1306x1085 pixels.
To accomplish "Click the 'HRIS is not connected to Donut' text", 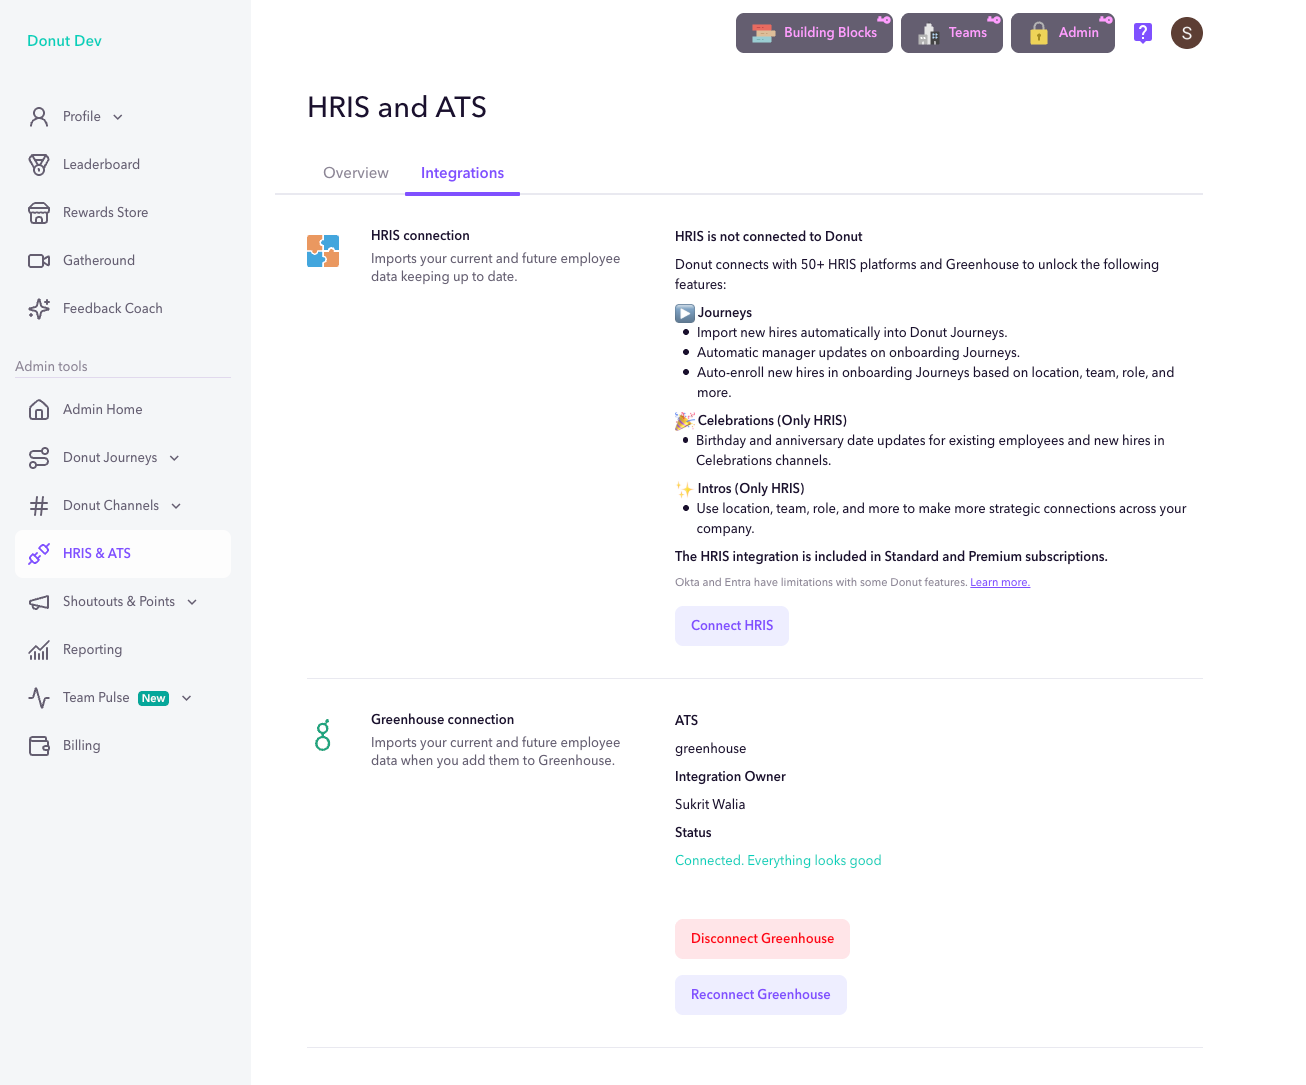I will (x=768, y=237).
